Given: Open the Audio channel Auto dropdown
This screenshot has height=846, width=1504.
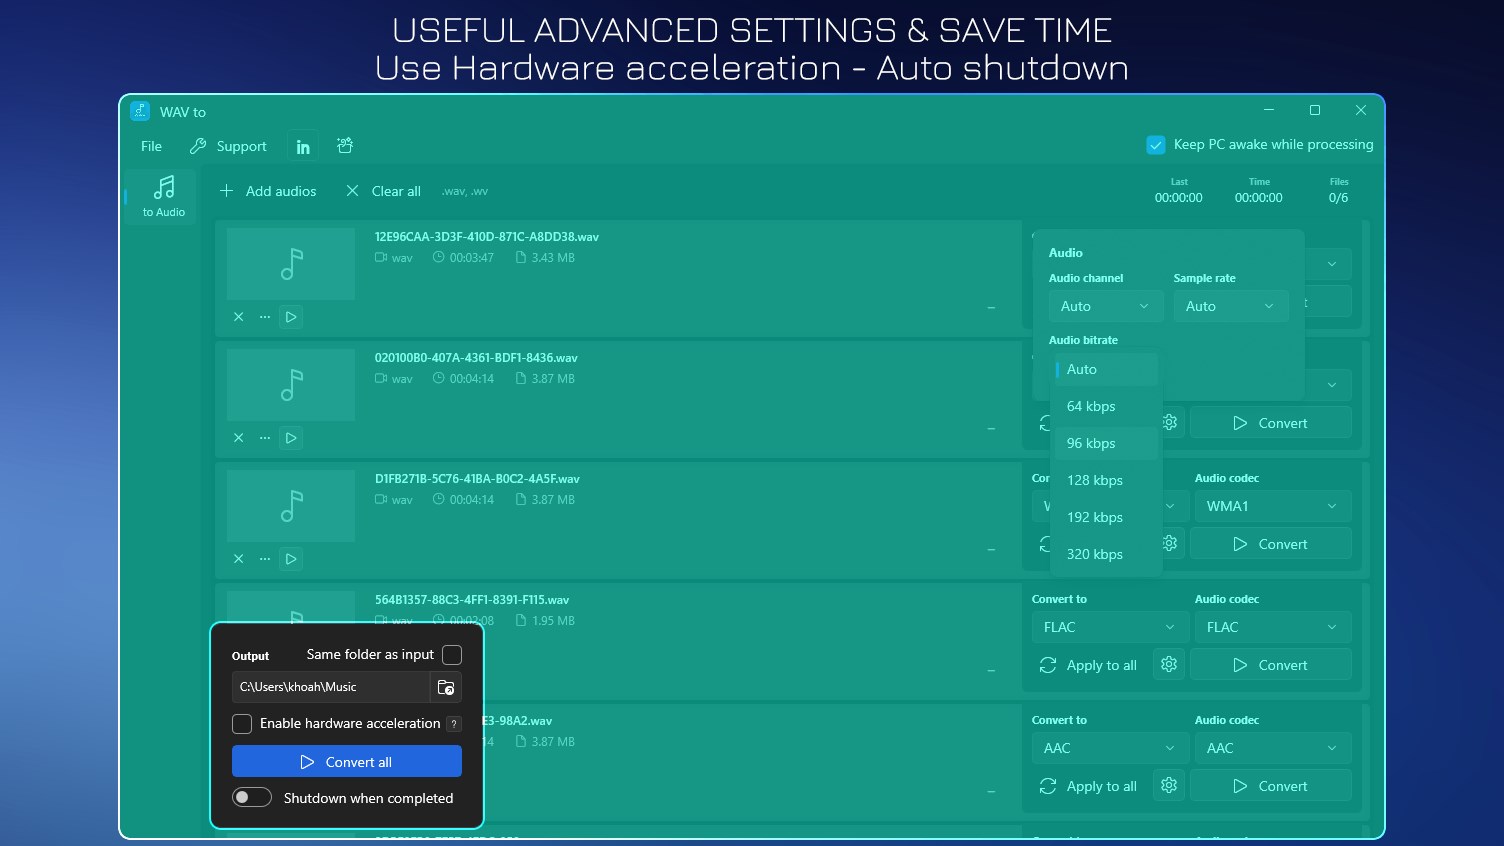Looking at the screenshot, I should 1105,306.
